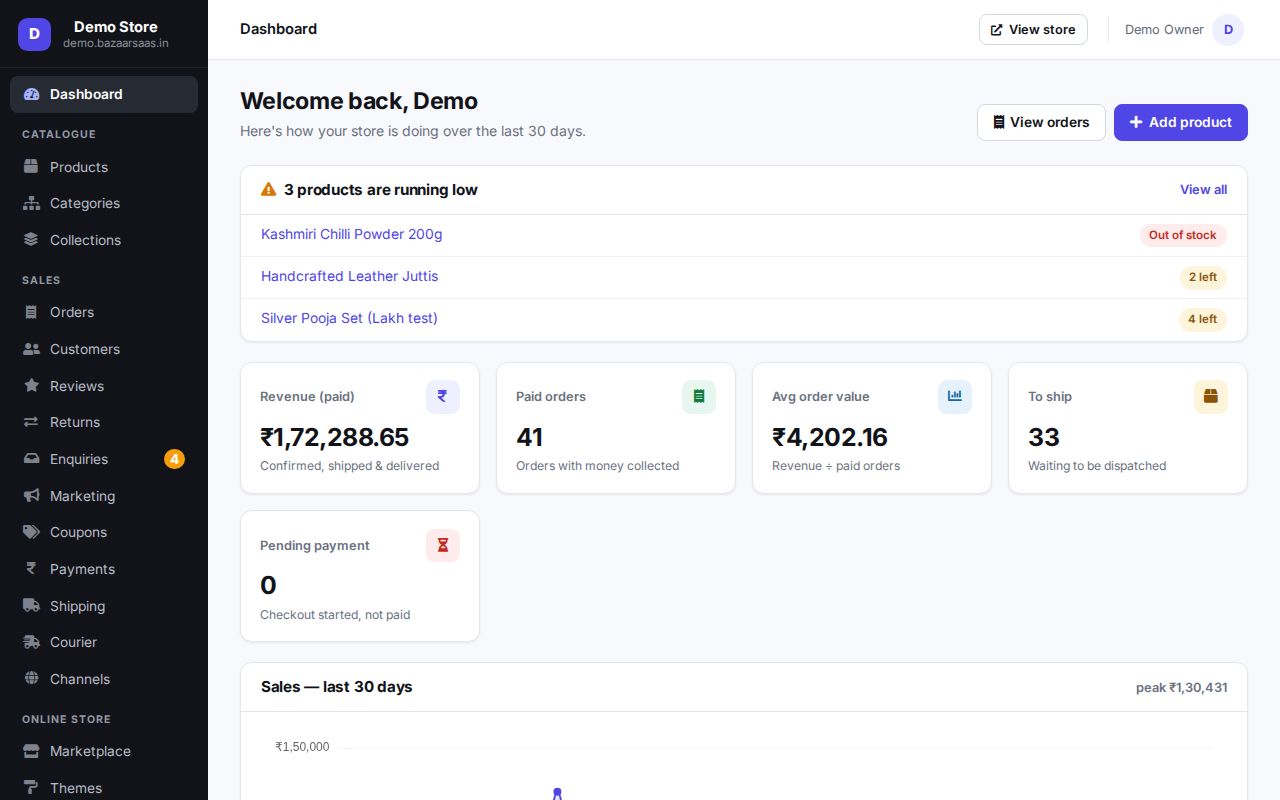Click the View orders button

click(1041, 122)
